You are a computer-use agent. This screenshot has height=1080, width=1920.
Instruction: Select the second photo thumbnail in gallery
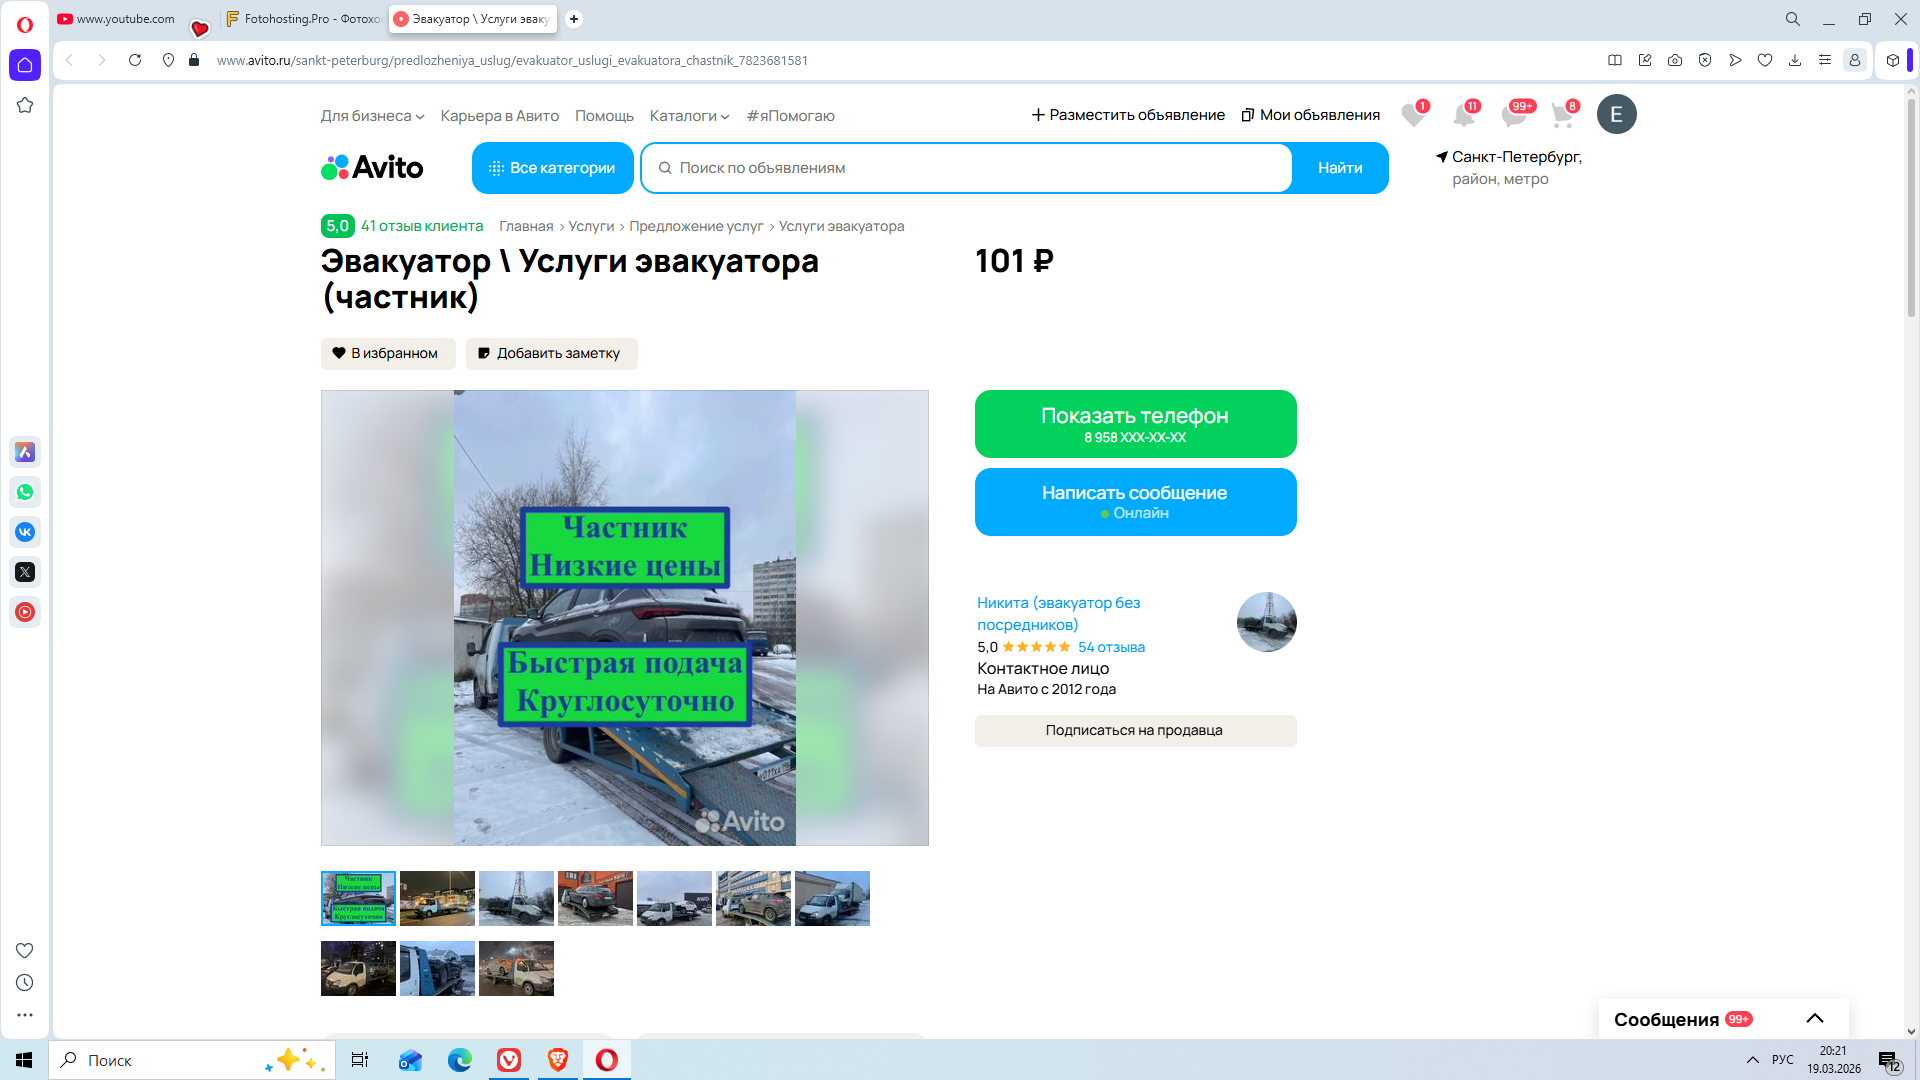coord(437,898)
